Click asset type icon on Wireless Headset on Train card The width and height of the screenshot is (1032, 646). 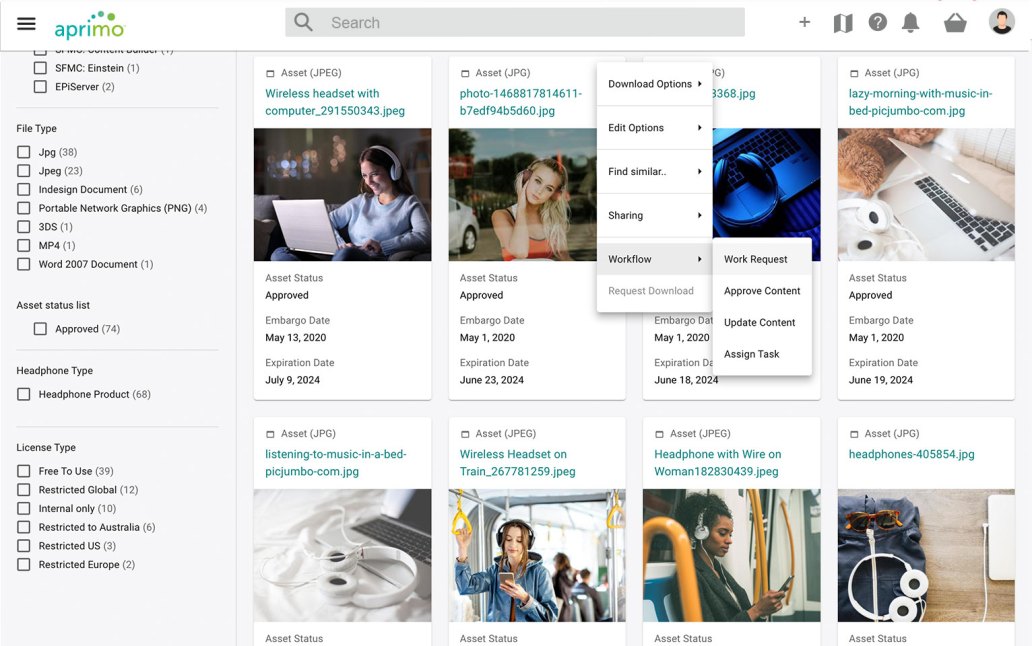[465, 434]
